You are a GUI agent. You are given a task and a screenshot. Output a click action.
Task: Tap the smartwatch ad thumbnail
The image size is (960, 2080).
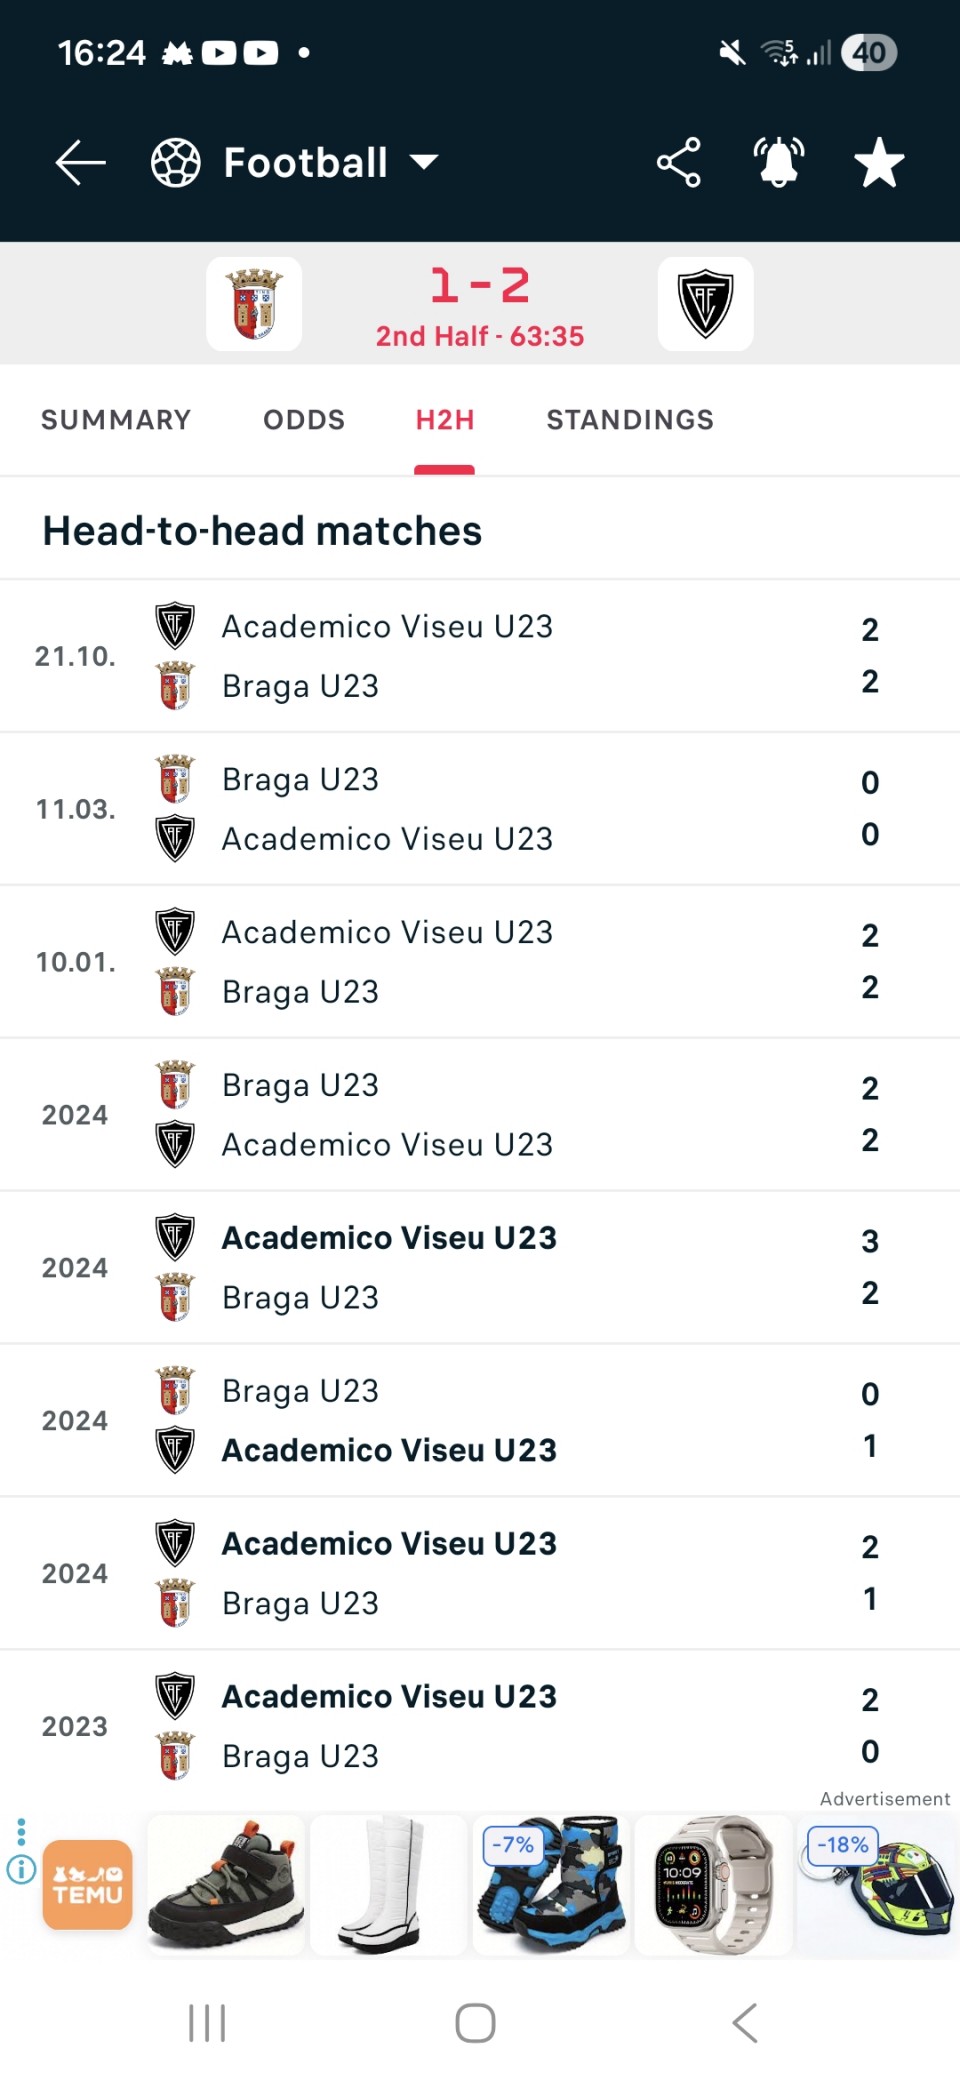(x=714, y=1885)
